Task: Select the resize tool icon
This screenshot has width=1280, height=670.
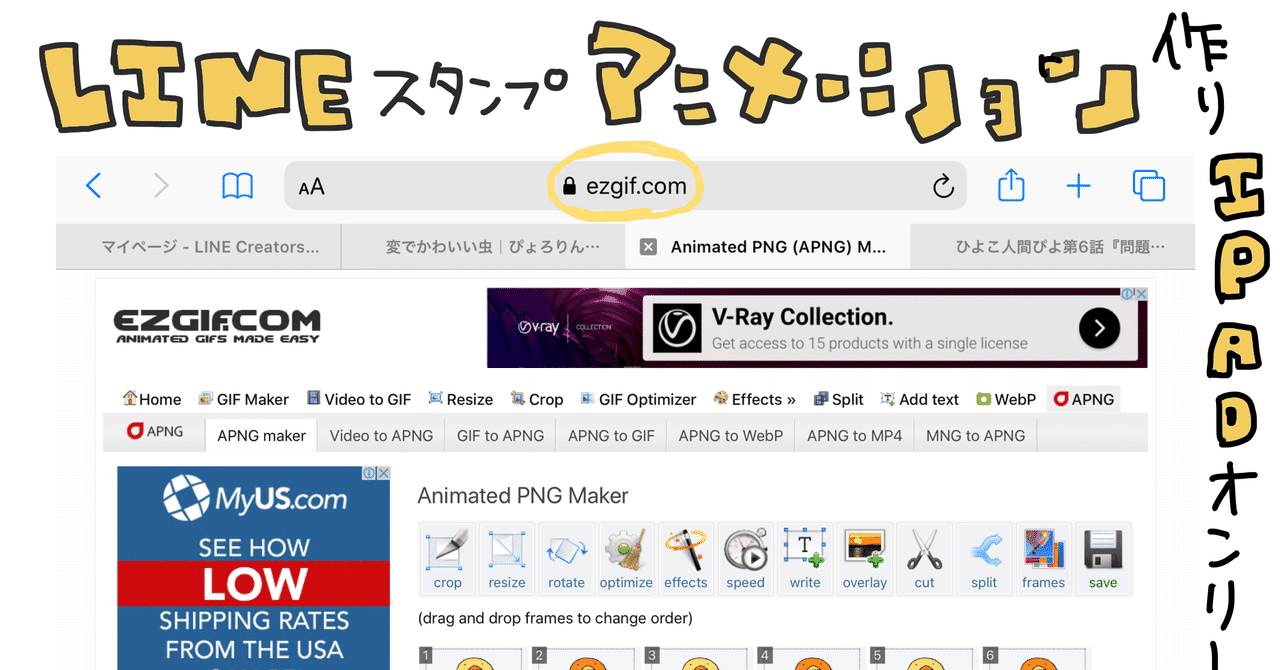Action: click(507, 558)
